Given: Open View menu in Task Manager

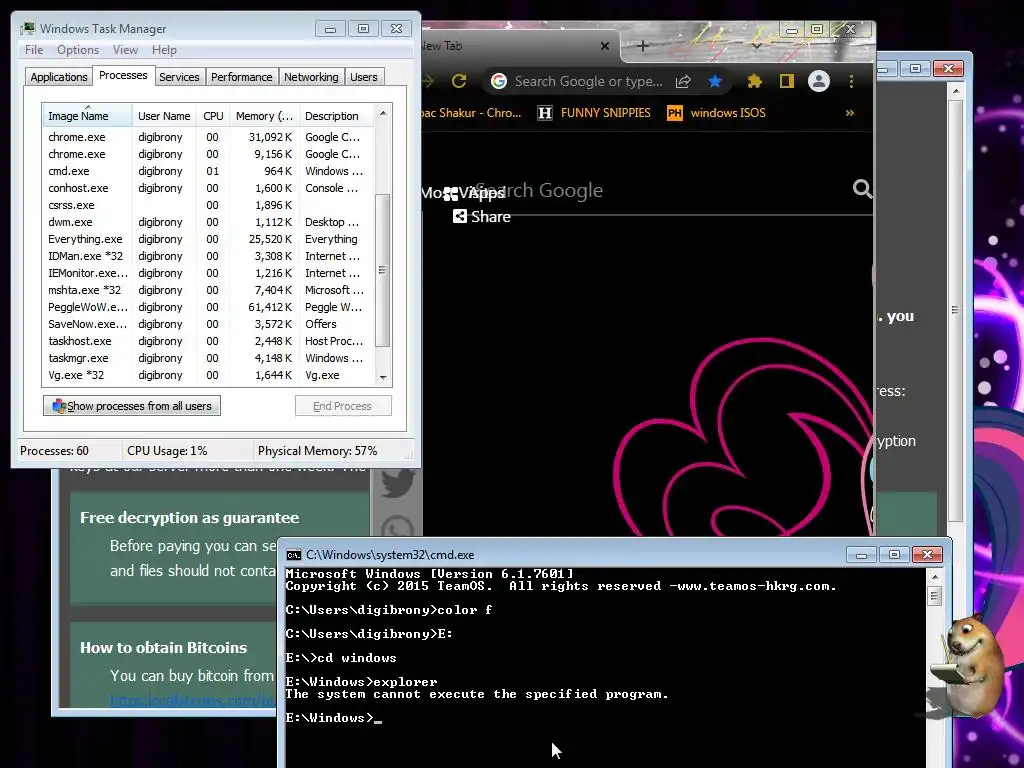Looking at the screenshot, I should (x=125, y=50).
